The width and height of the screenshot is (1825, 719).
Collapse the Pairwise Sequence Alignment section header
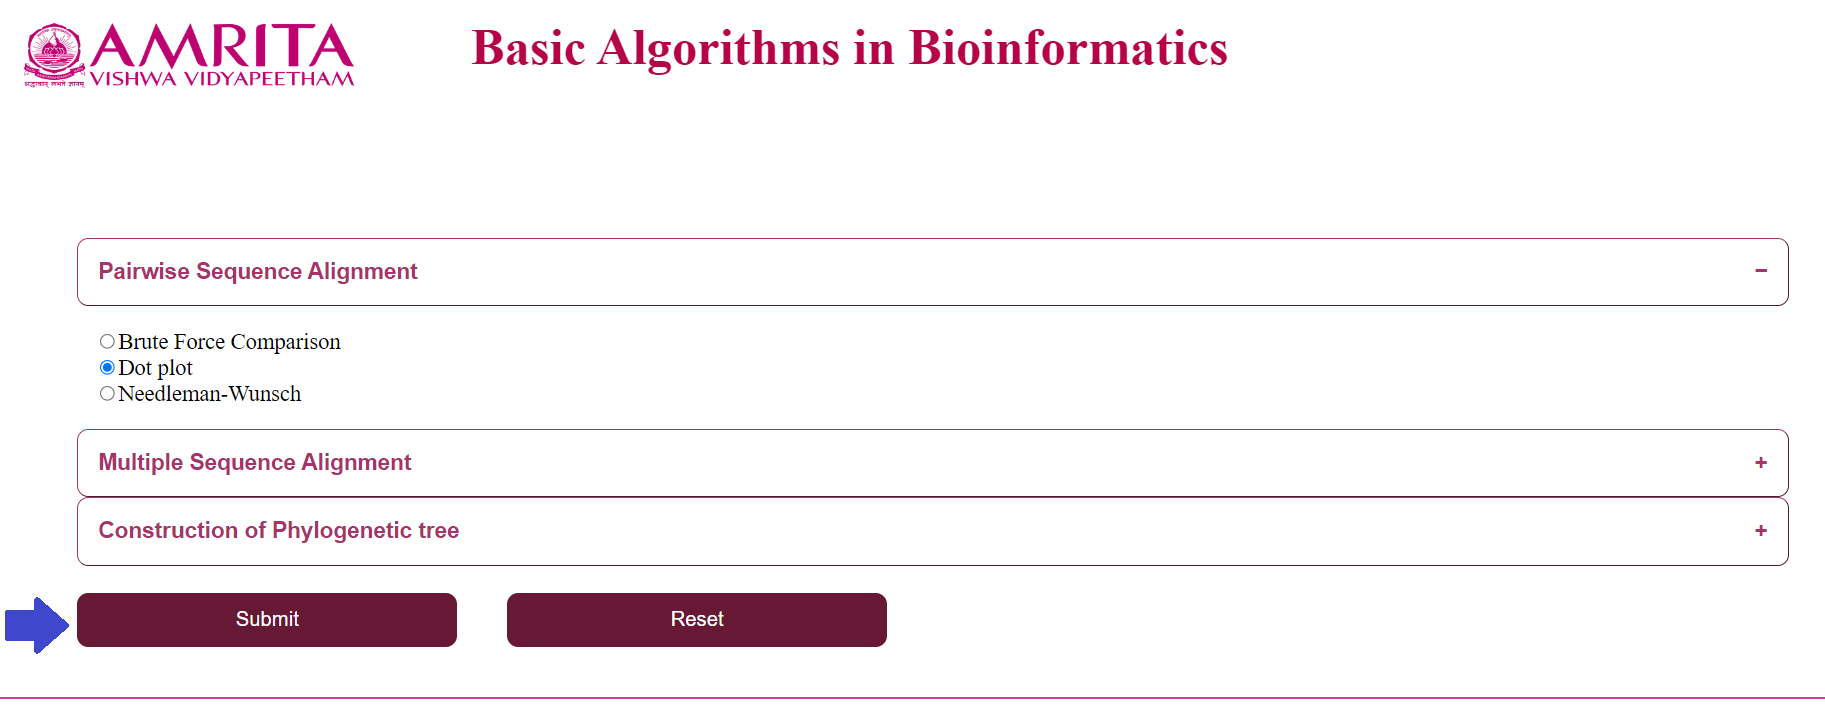[932, 272]
